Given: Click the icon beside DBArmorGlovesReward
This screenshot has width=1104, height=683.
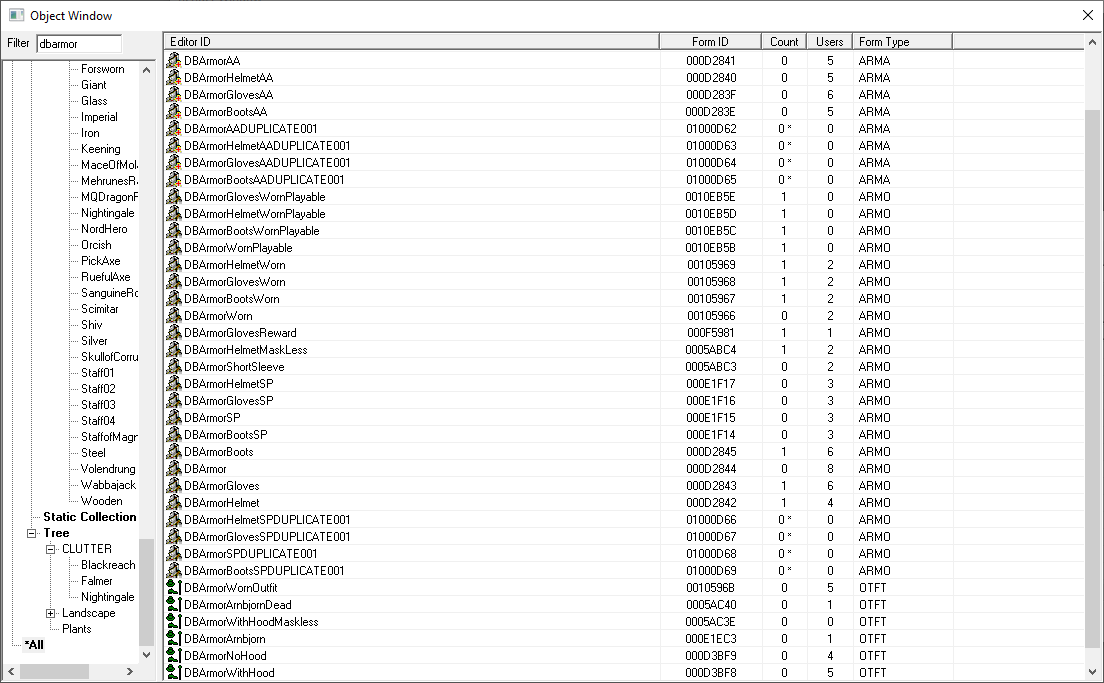Looking at the screenshot, I should [173, 333].
